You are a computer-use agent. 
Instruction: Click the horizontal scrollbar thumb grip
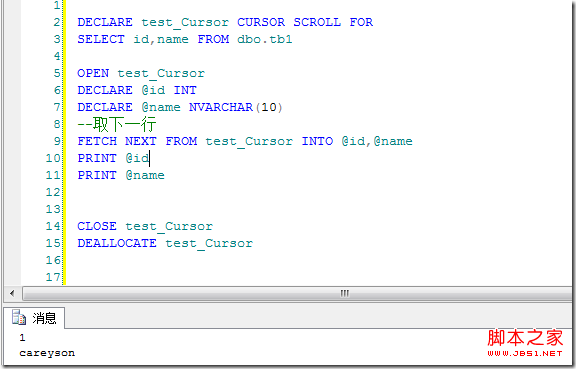(x=344, y=293)
